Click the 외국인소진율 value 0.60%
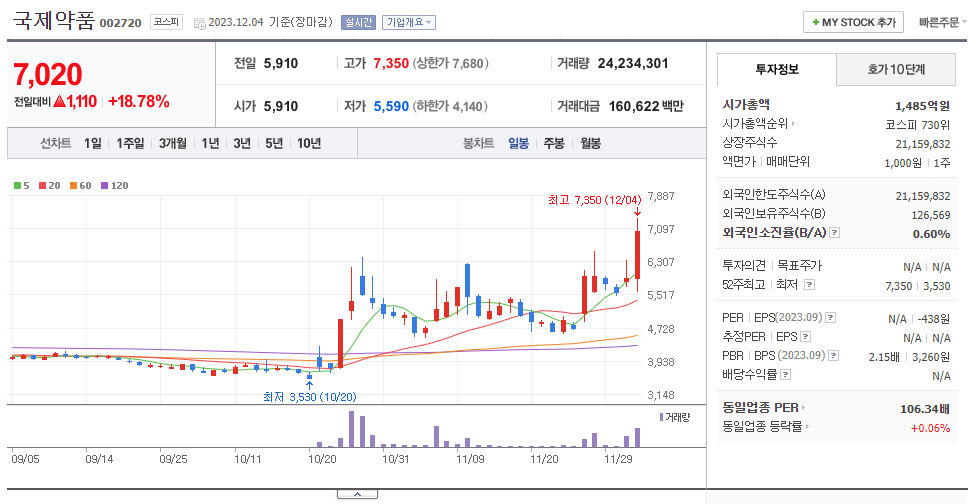This screenshot has width=974, height=504. (x=931, y=234)
